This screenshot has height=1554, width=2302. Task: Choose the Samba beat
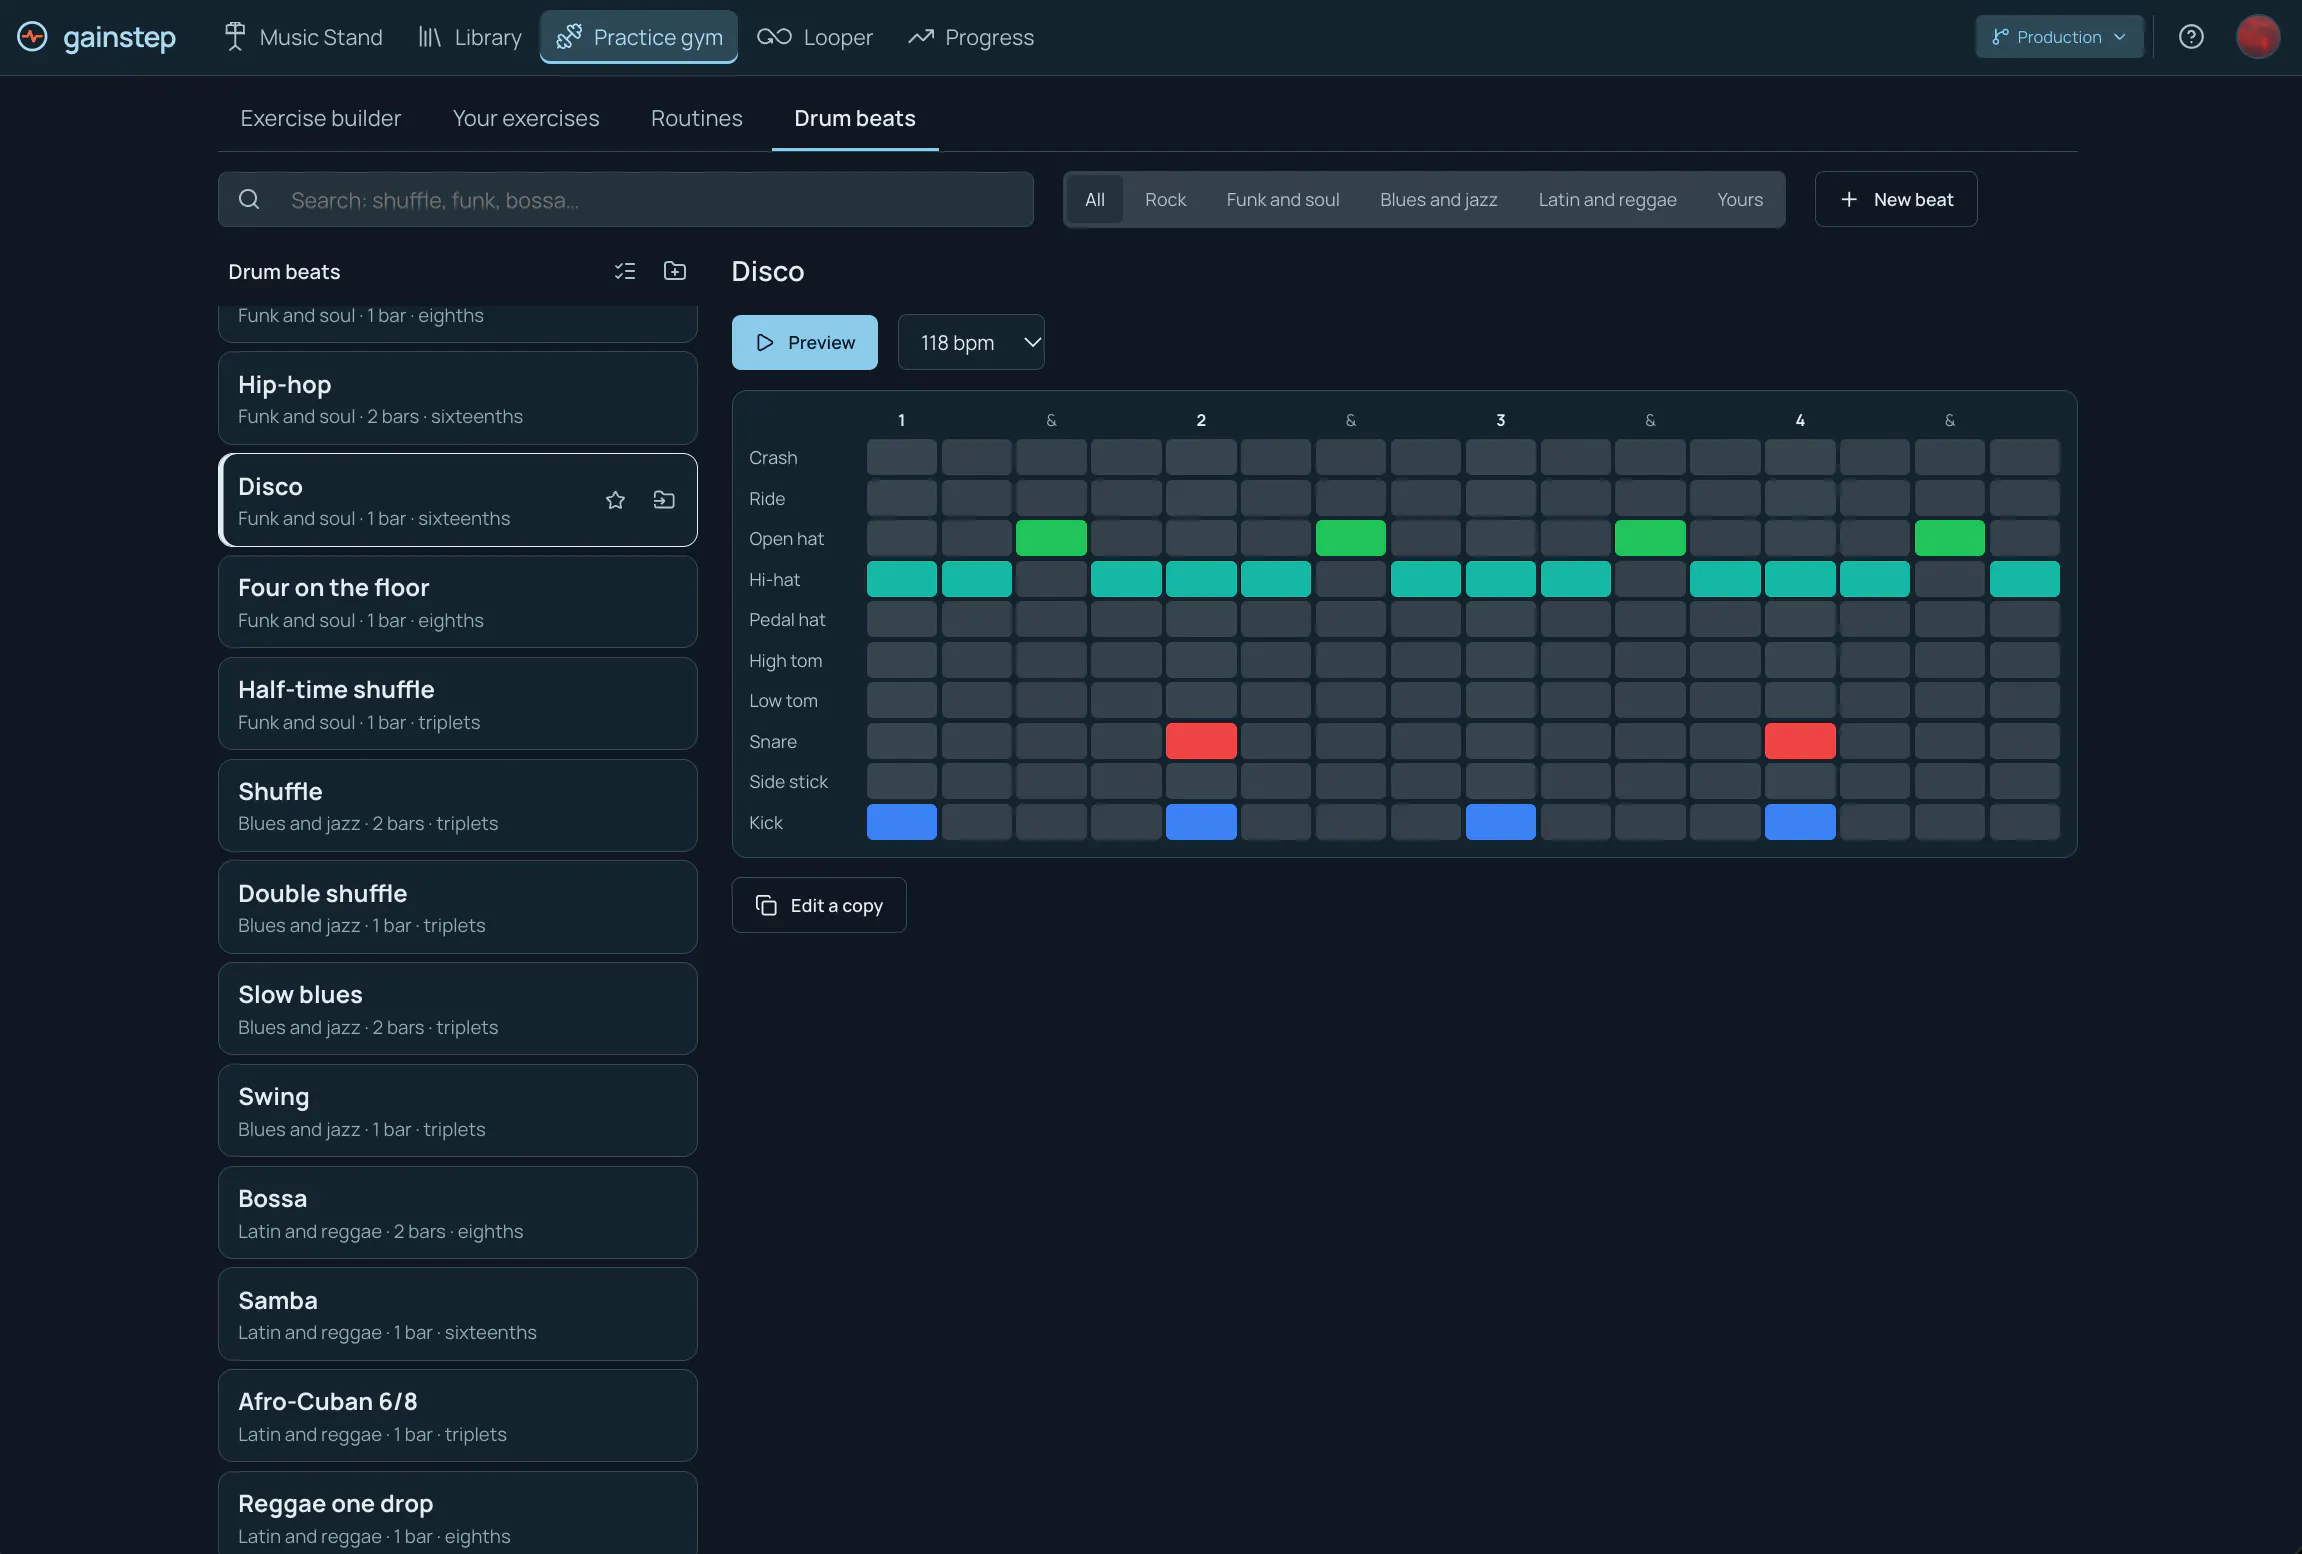[458, 1314]
